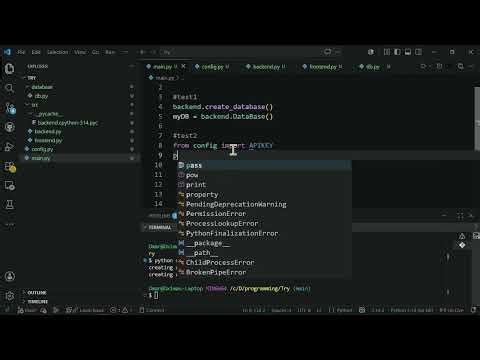Image resolution: width=480 pixels, height=360 pixels.
Task: Expand the TIMELINE section
Action: point(37,301)
